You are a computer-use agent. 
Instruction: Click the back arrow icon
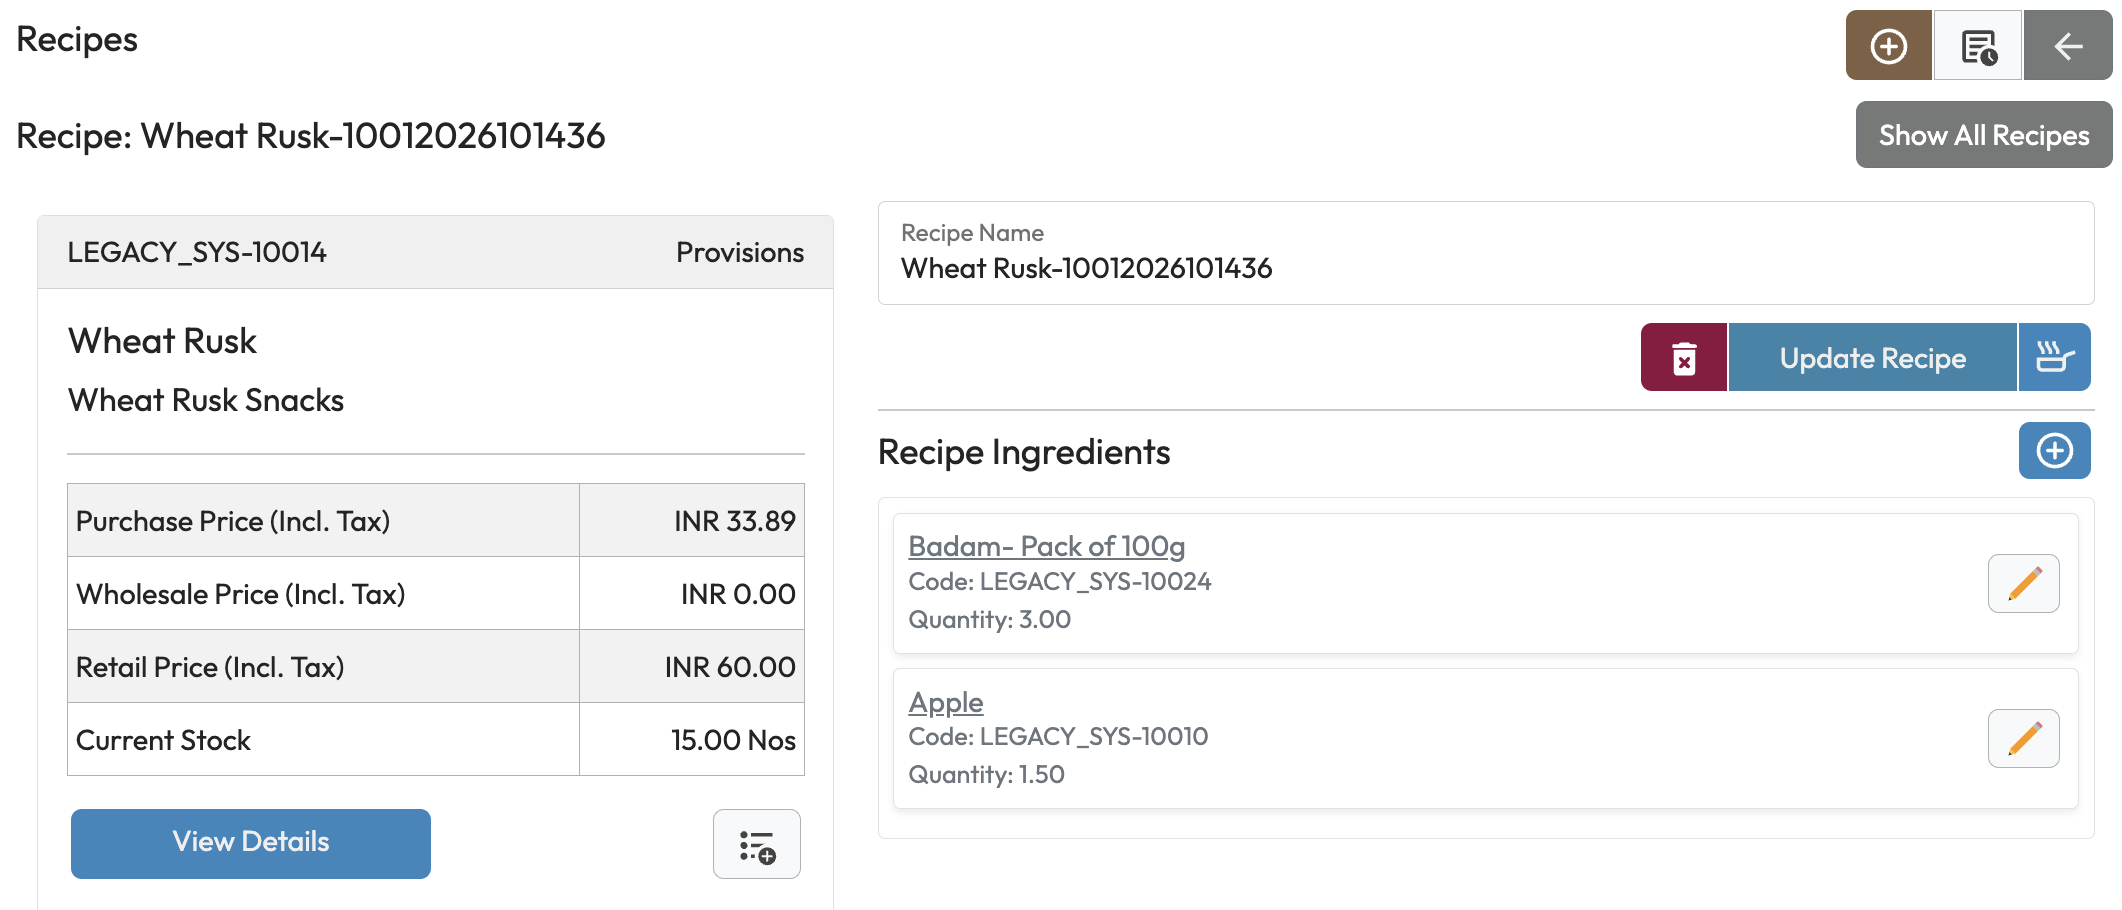pyautogui.click(x=2067, y=46)
